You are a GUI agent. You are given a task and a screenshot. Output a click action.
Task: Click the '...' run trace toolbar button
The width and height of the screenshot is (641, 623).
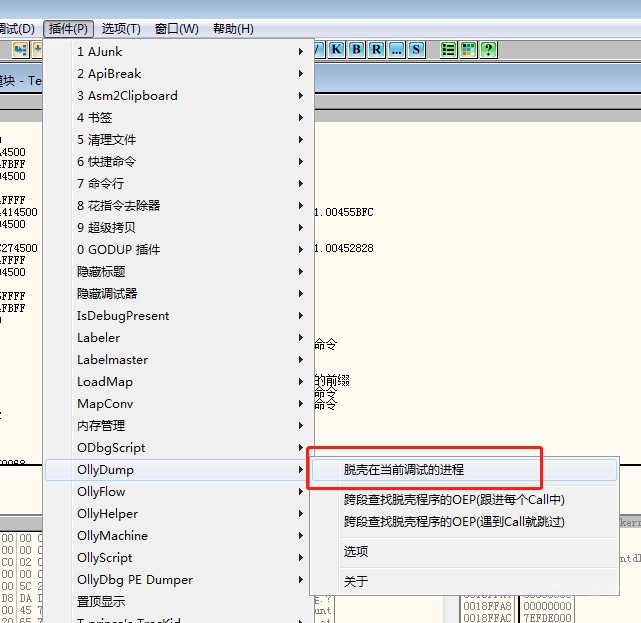[396, 49]
